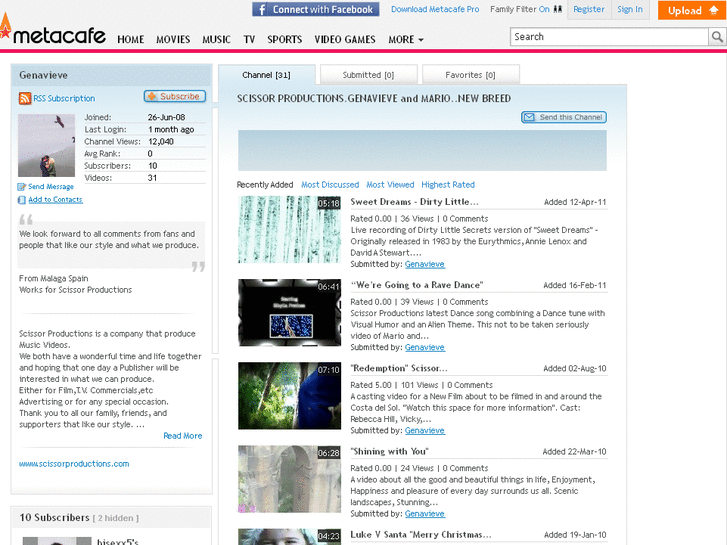The image size is (727, 545).
Task: Subscribe to Genavieve's channel
Action: [174, 97]
